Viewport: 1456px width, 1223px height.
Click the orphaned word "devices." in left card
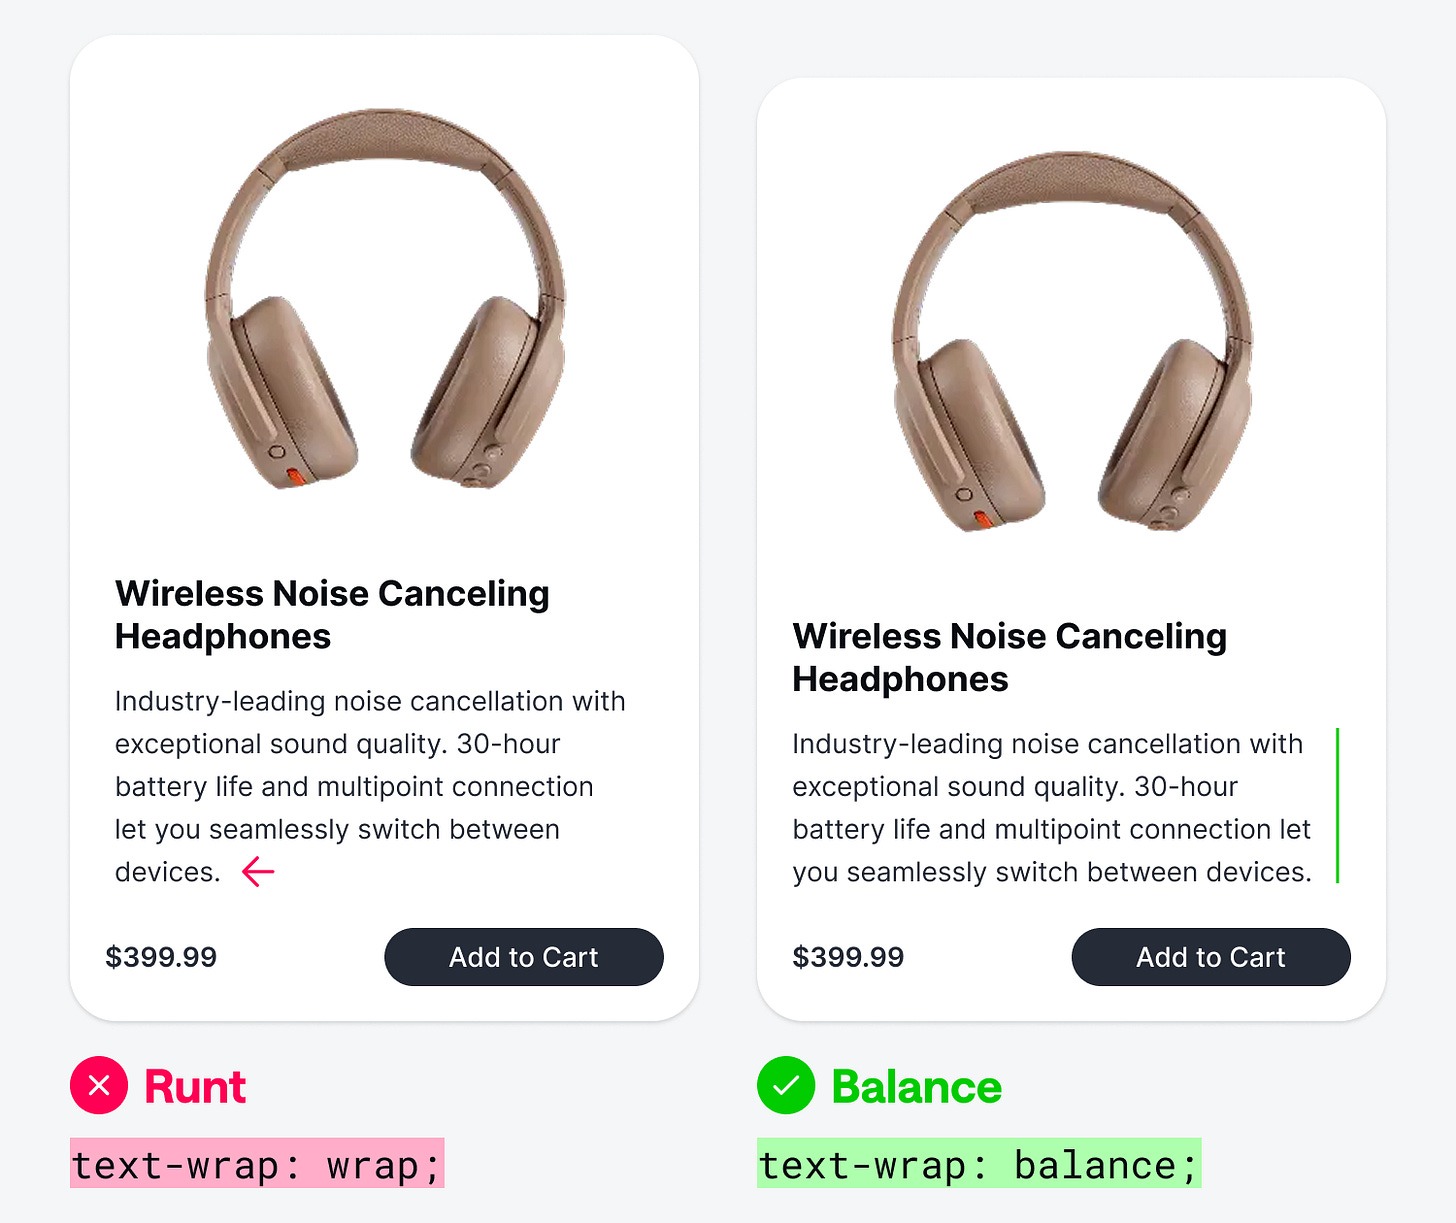167,873
